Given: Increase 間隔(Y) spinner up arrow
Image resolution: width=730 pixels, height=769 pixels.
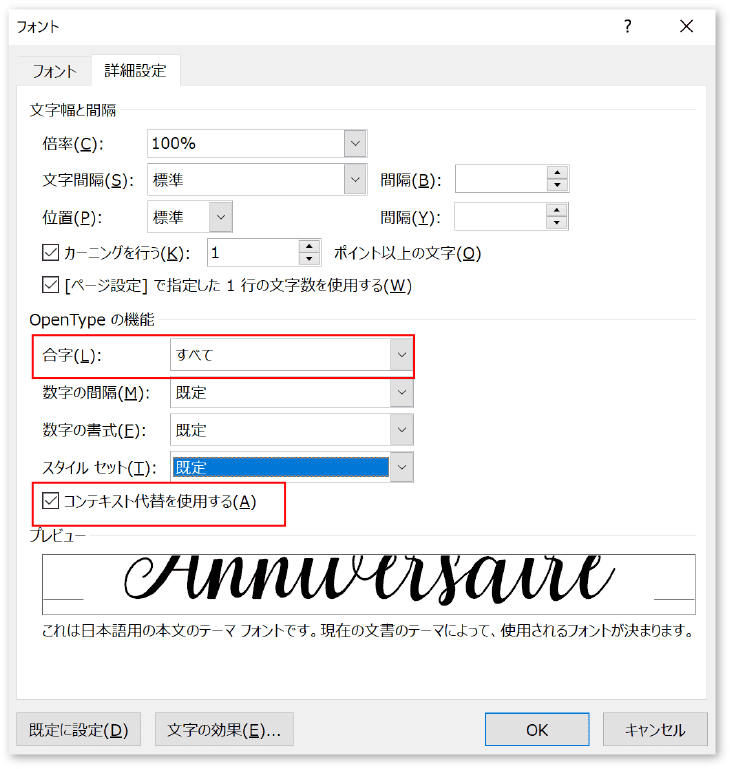Looking at the screenshot, I should [556, 210].
